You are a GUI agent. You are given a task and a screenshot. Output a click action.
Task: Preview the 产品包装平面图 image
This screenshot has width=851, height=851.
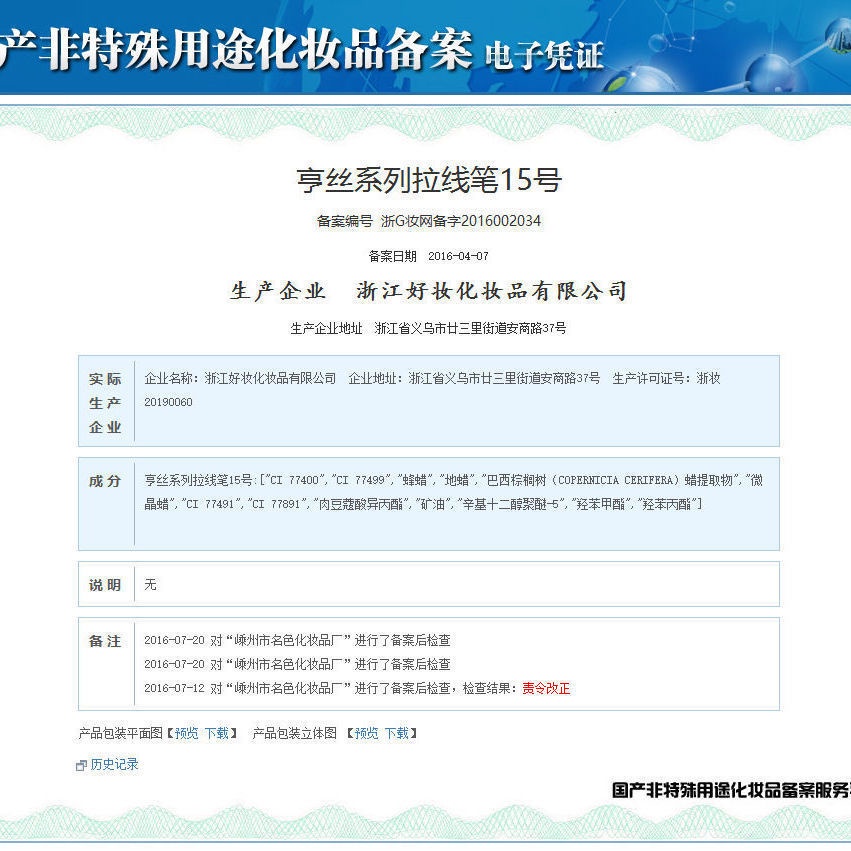tap(186, 733)
